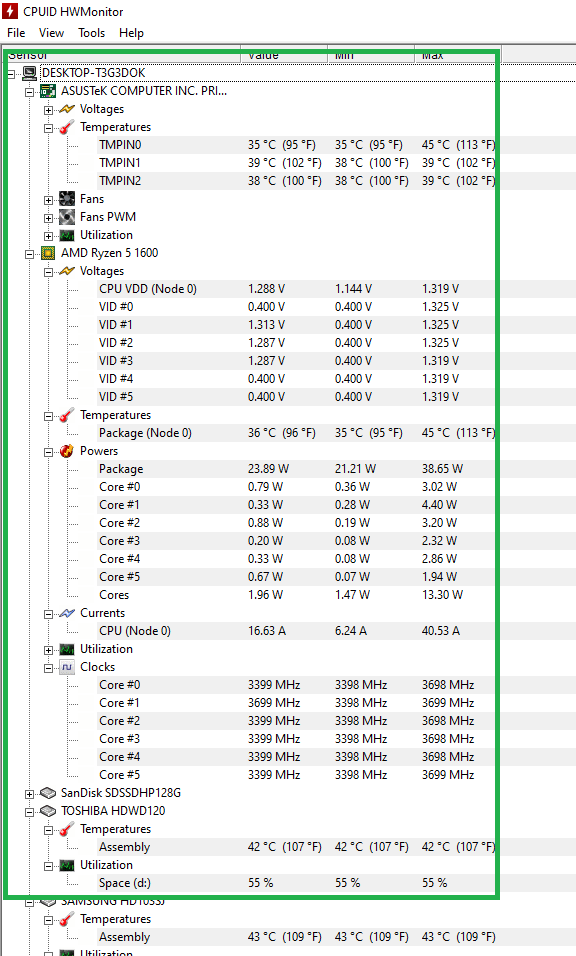Click the Currents icon
The image size is (576, 956).
67,613
